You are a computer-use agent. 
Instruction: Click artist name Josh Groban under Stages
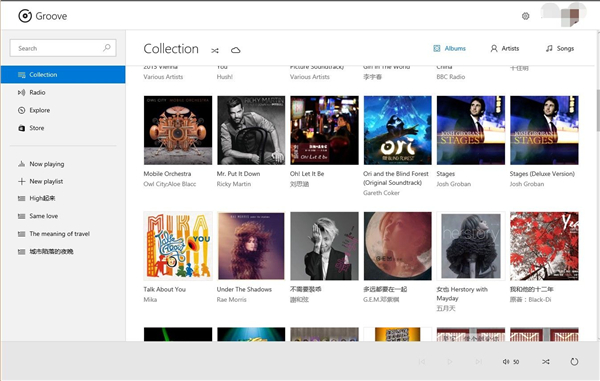click(x=453, y=184)
